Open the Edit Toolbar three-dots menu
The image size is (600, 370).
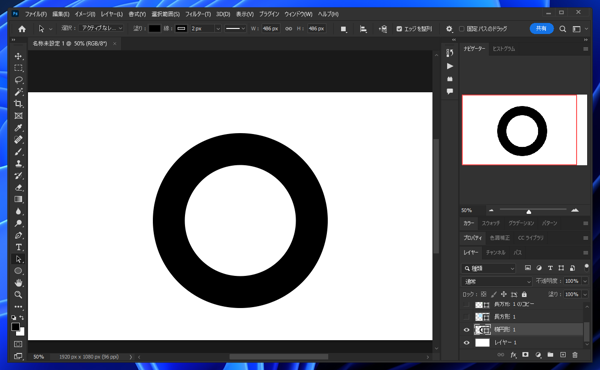pyautogui.click(x=18, y=306)
